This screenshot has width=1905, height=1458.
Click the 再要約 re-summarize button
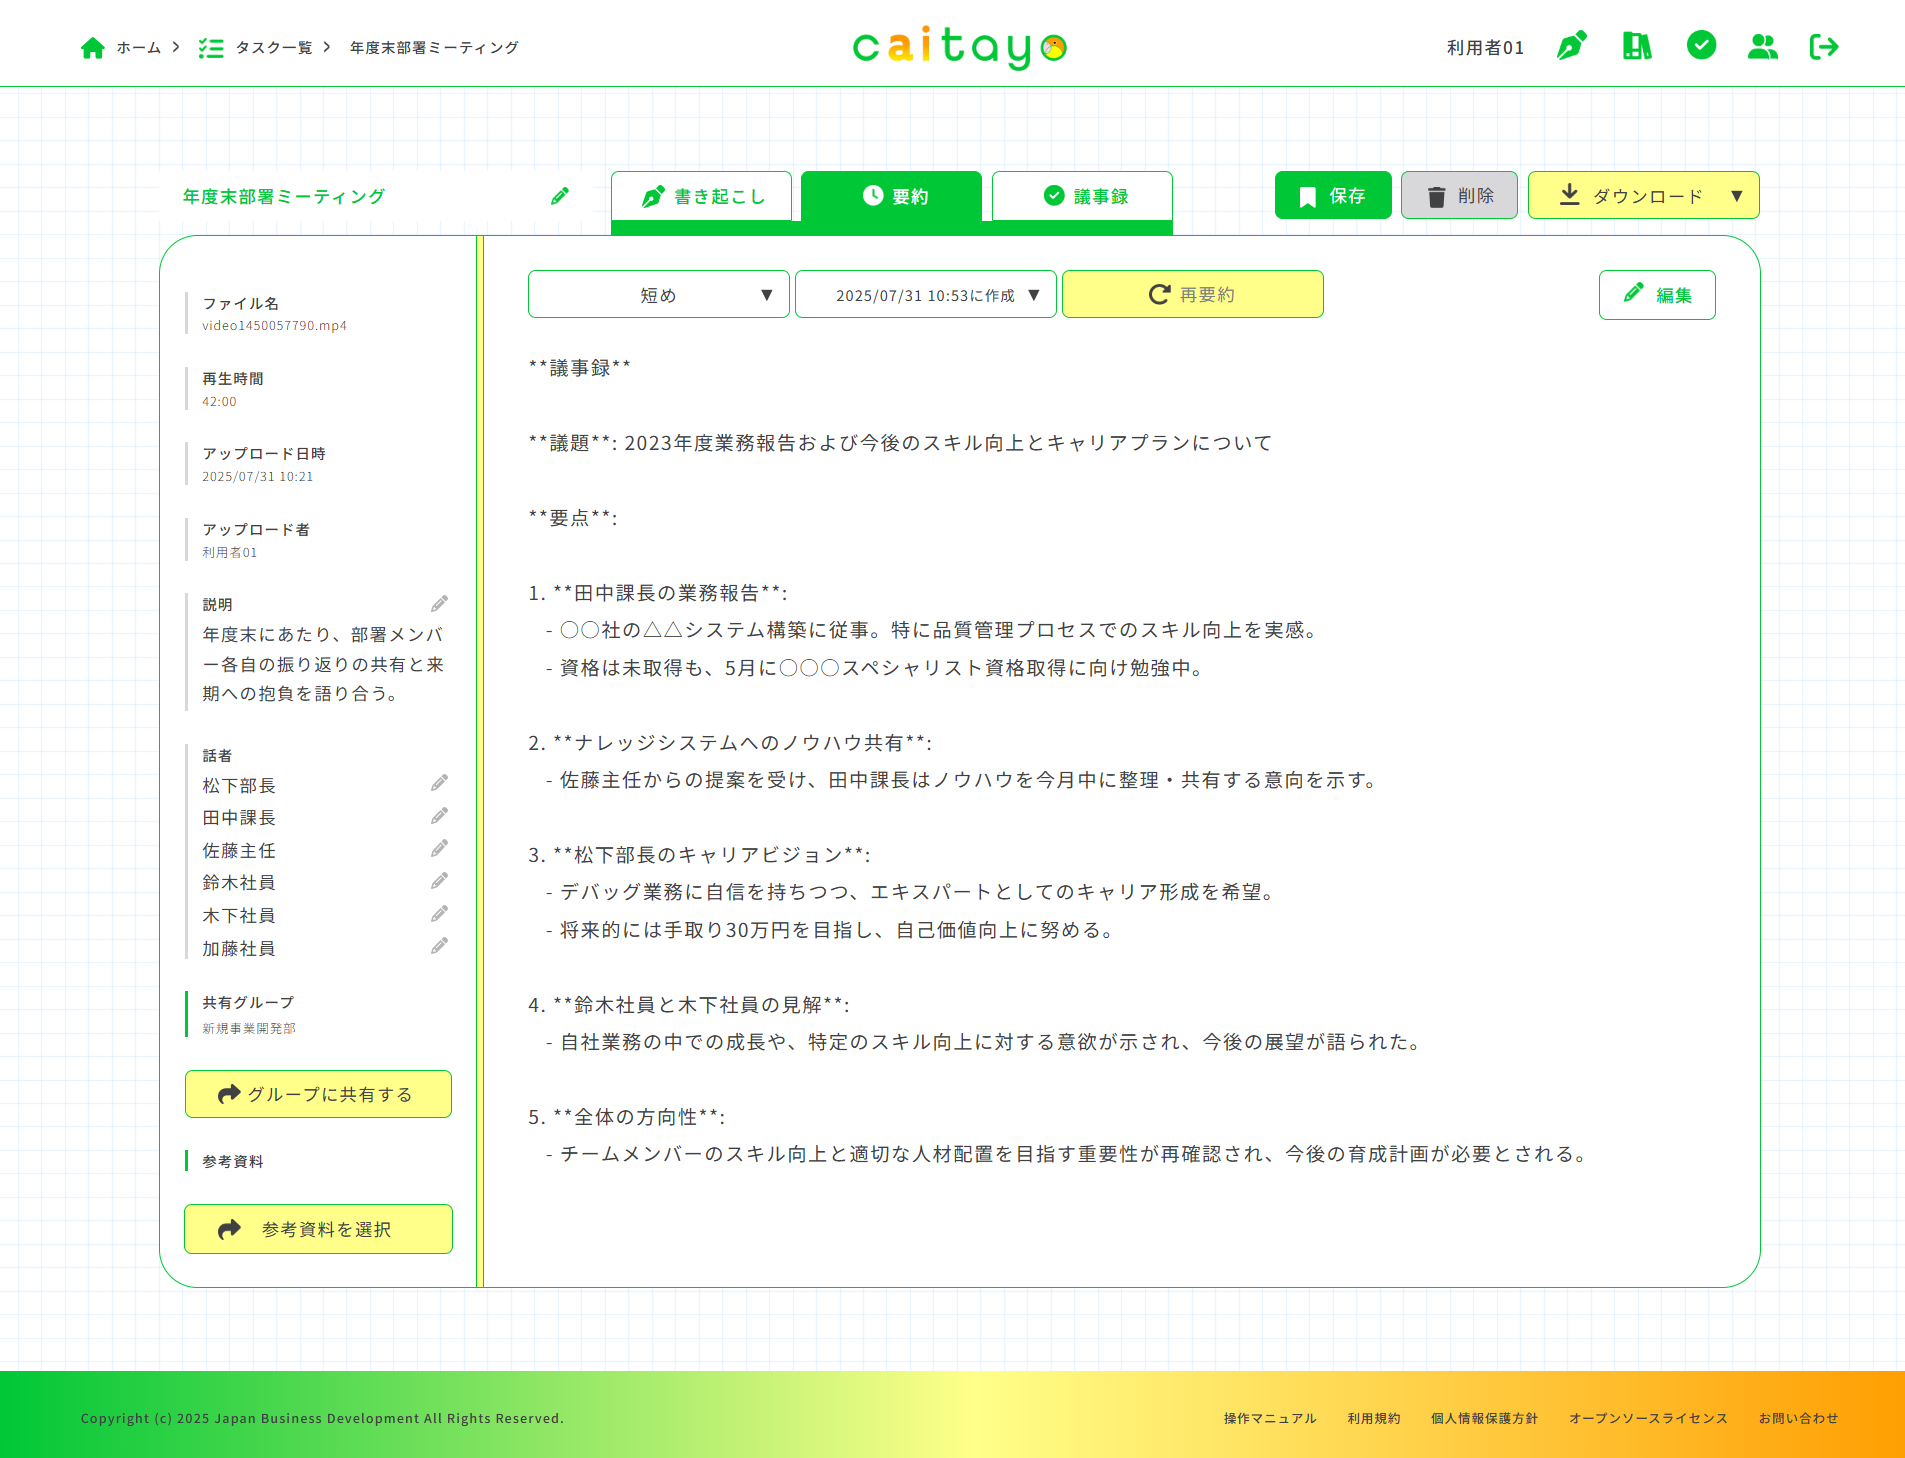(1192, 294)
